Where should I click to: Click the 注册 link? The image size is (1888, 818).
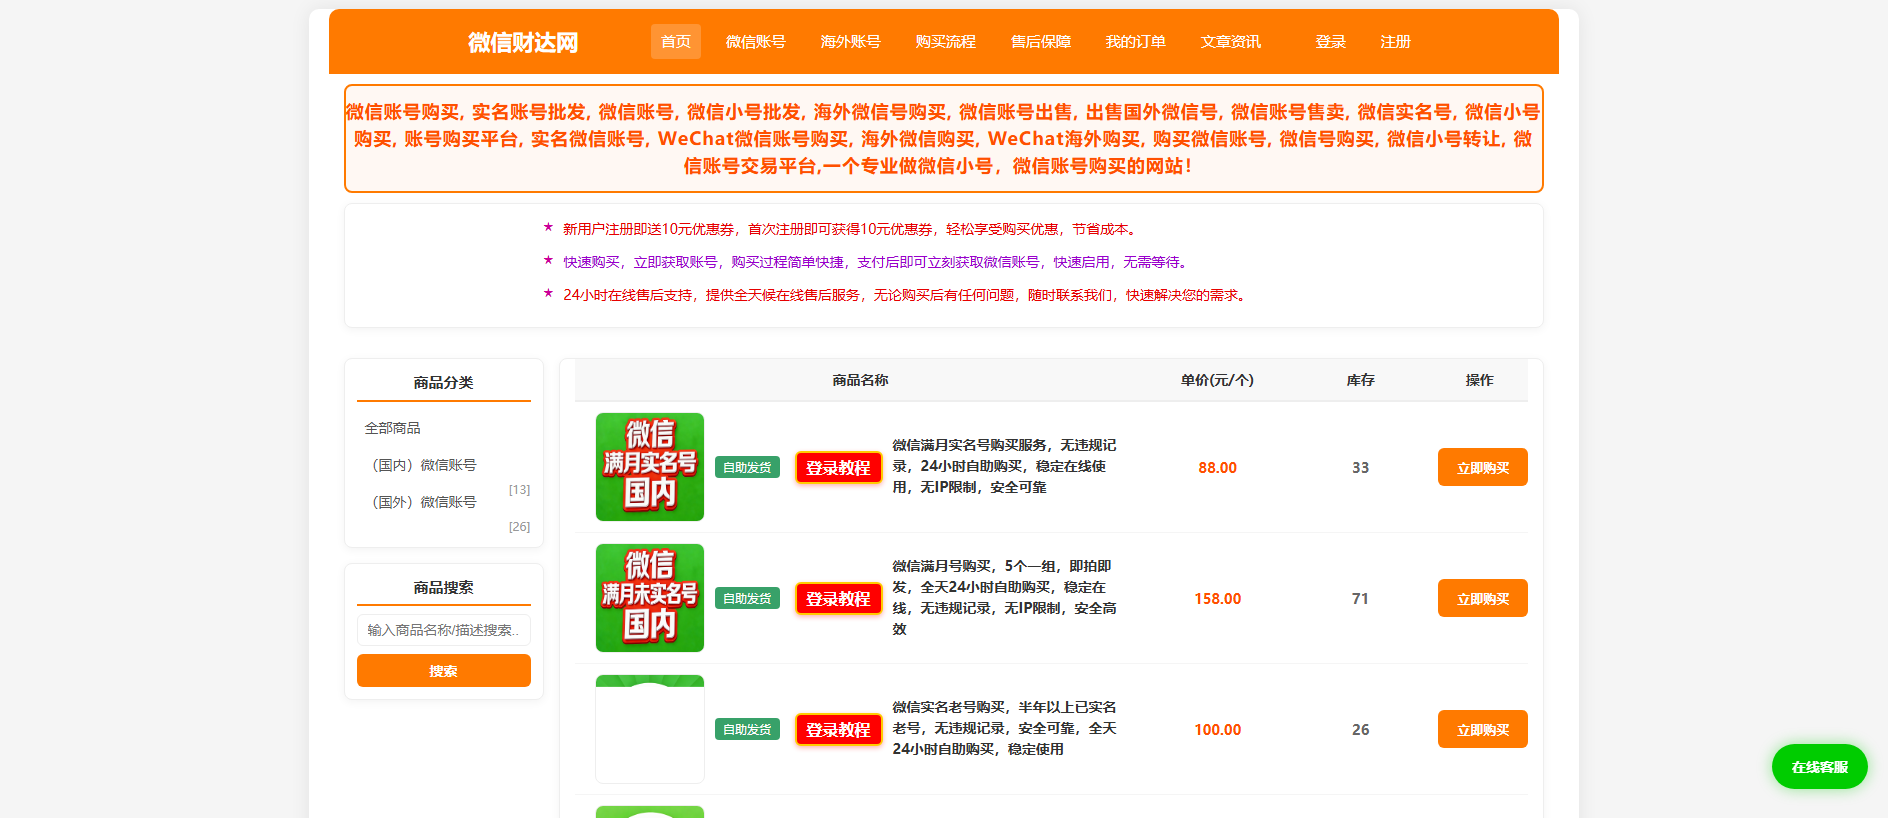(x=1396, y=42)
